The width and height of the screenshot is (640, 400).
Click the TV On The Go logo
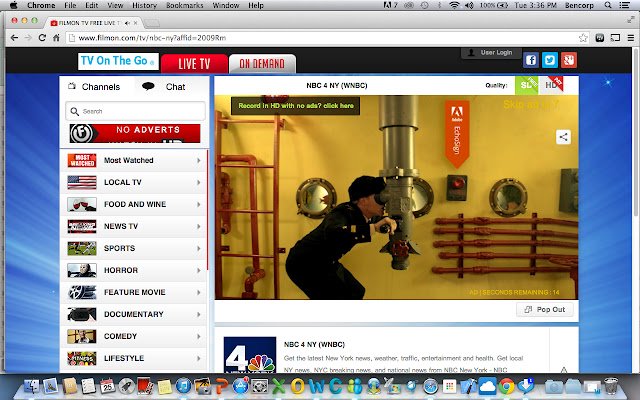click(118, 61)
